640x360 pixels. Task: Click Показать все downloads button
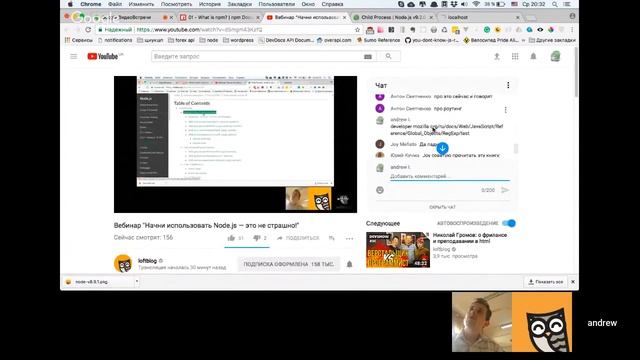pos(546,282)
